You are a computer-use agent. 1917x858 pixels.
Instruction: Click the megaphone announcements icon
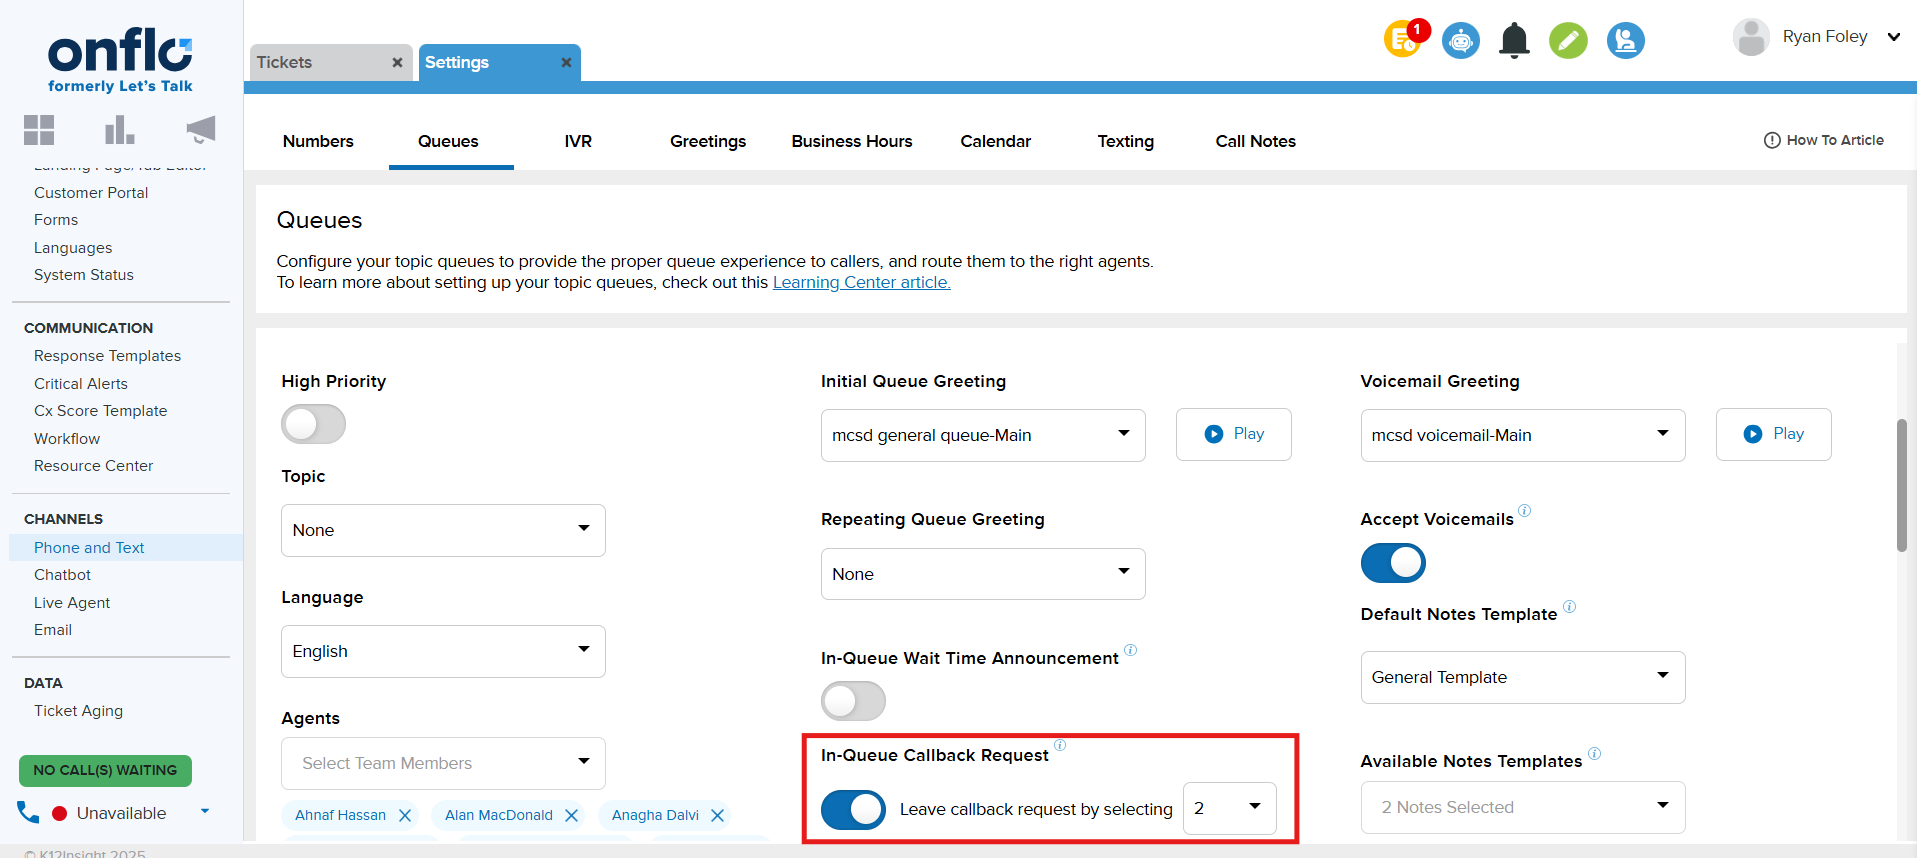(201, 130)
